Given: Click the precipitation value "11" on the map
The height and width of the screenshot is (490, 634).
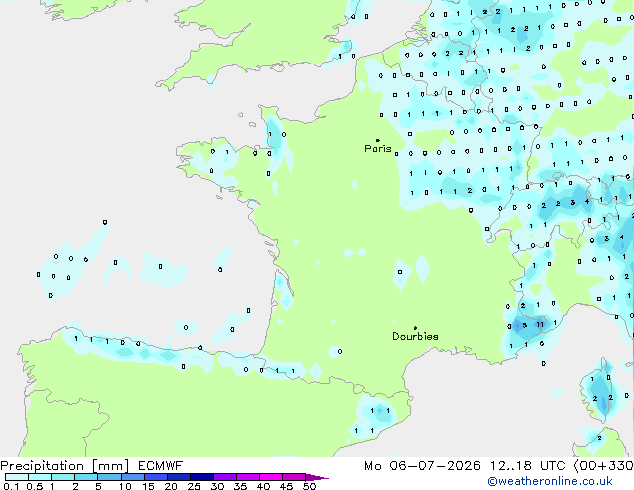Looking at the screenshot, I should tap(540, 324).
